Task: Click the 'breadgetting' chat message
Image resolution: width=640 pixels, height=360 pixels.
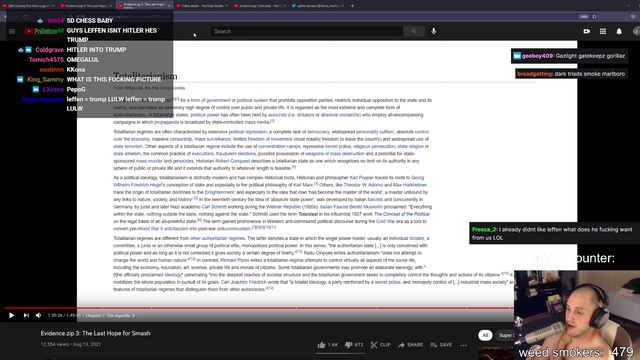Action: [x=571, y=74]
